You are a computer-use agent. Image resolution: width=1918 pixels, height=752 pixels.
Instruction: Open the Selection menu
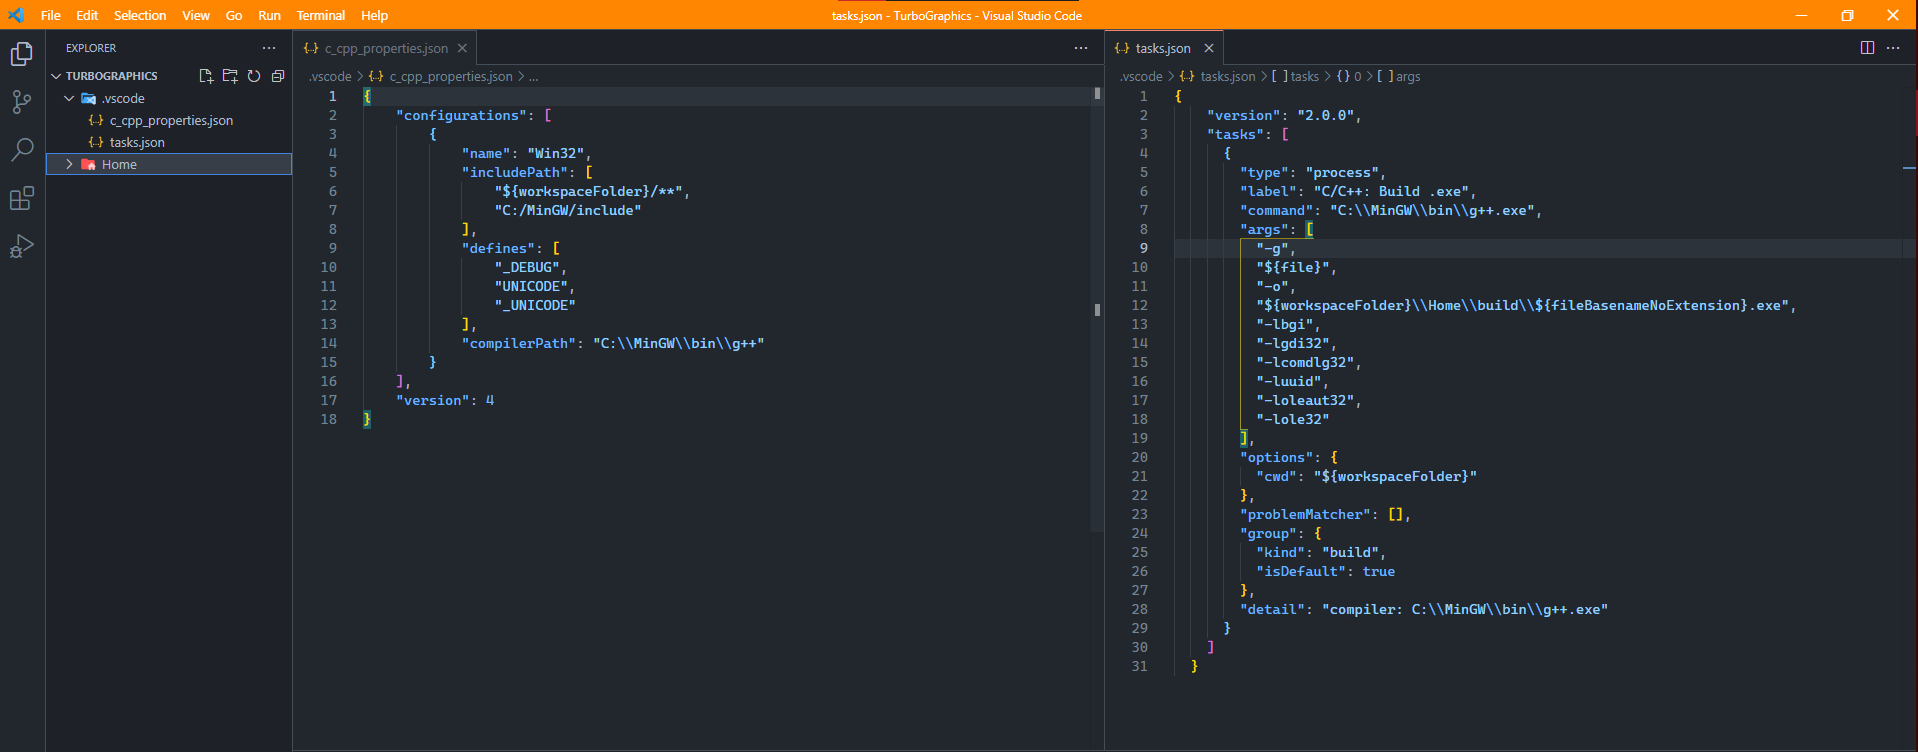coord(140,15)
